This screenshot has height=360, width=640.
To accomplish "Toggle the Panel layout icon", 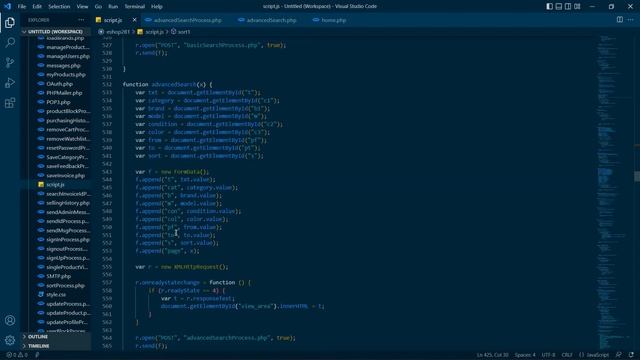I will pos(559,6).
